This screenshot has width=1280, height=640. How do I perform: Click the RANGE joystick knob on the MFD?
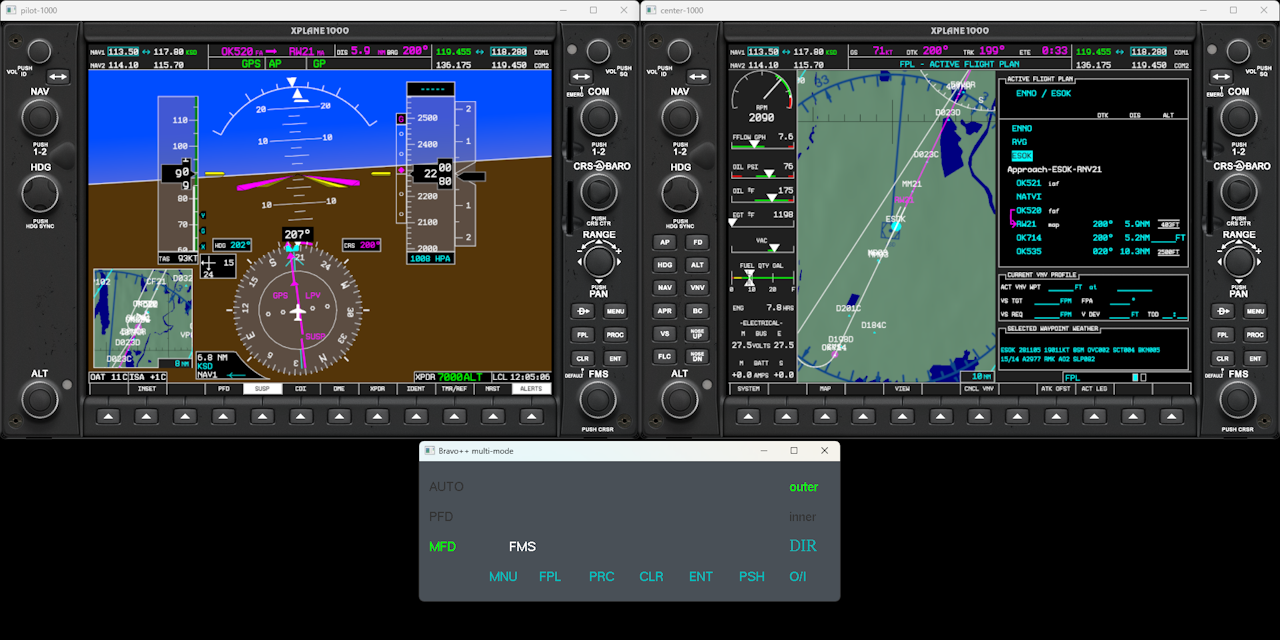coord(1239,261)
